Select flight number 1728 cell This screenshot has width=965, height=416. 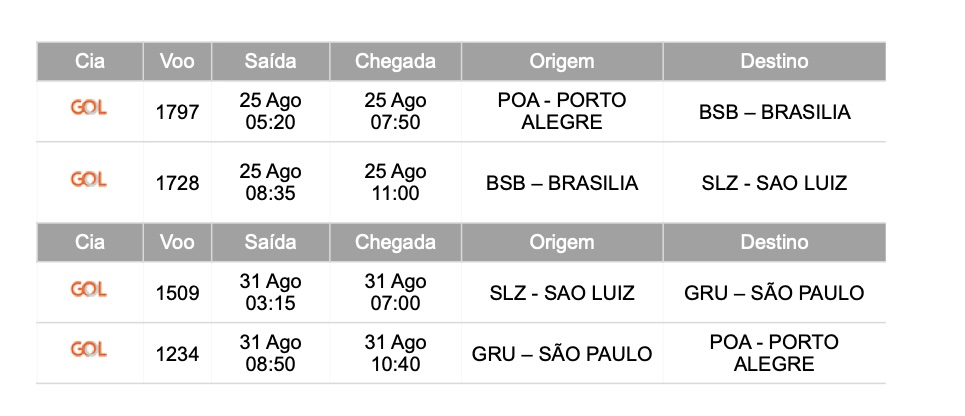click(177, 183)
